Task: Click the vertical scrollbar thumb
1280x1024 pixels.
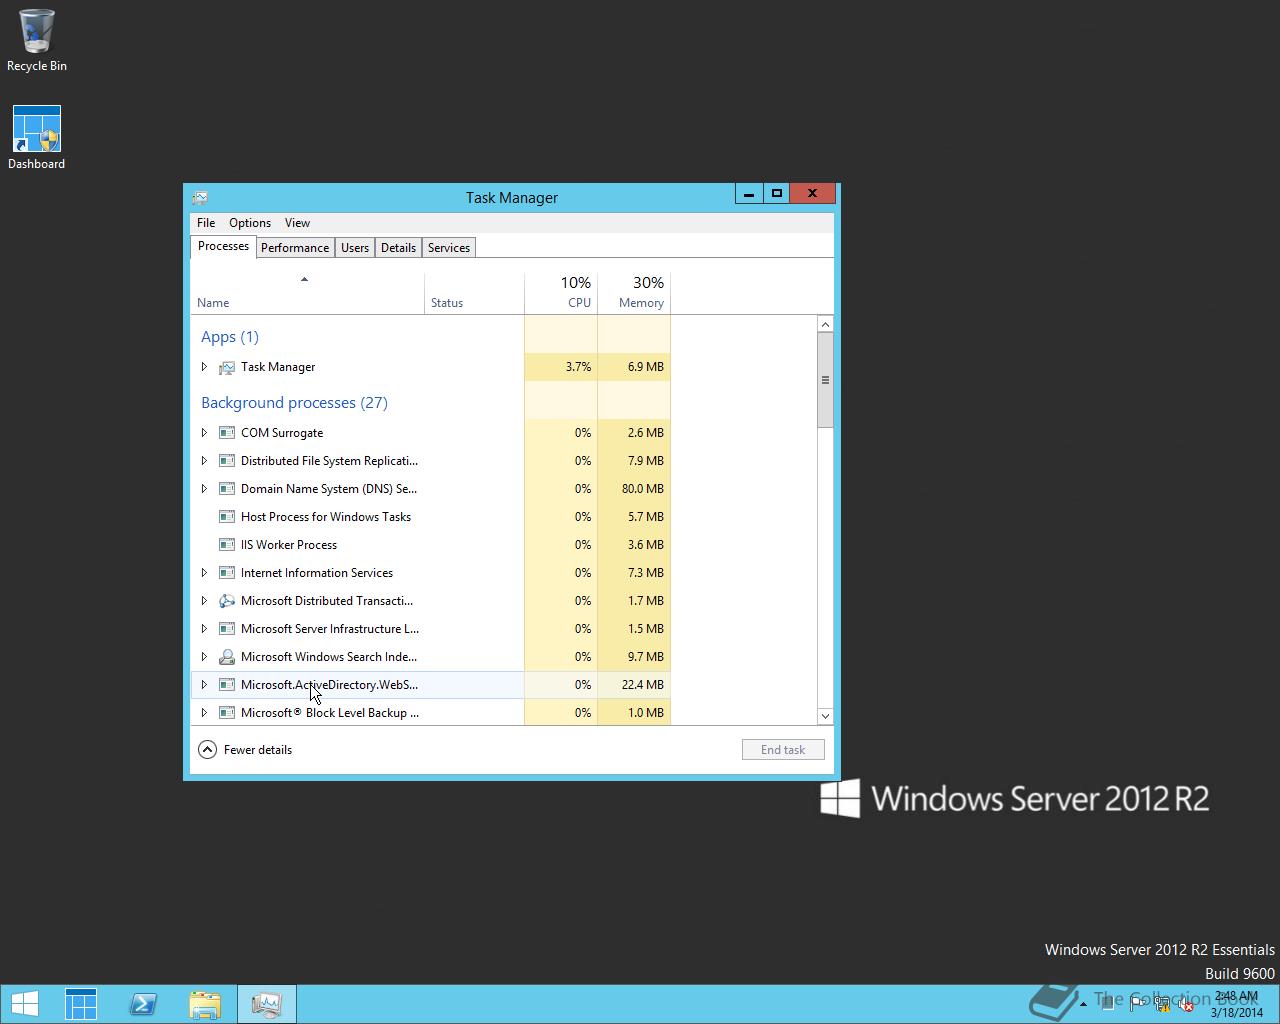Action: 825,380
